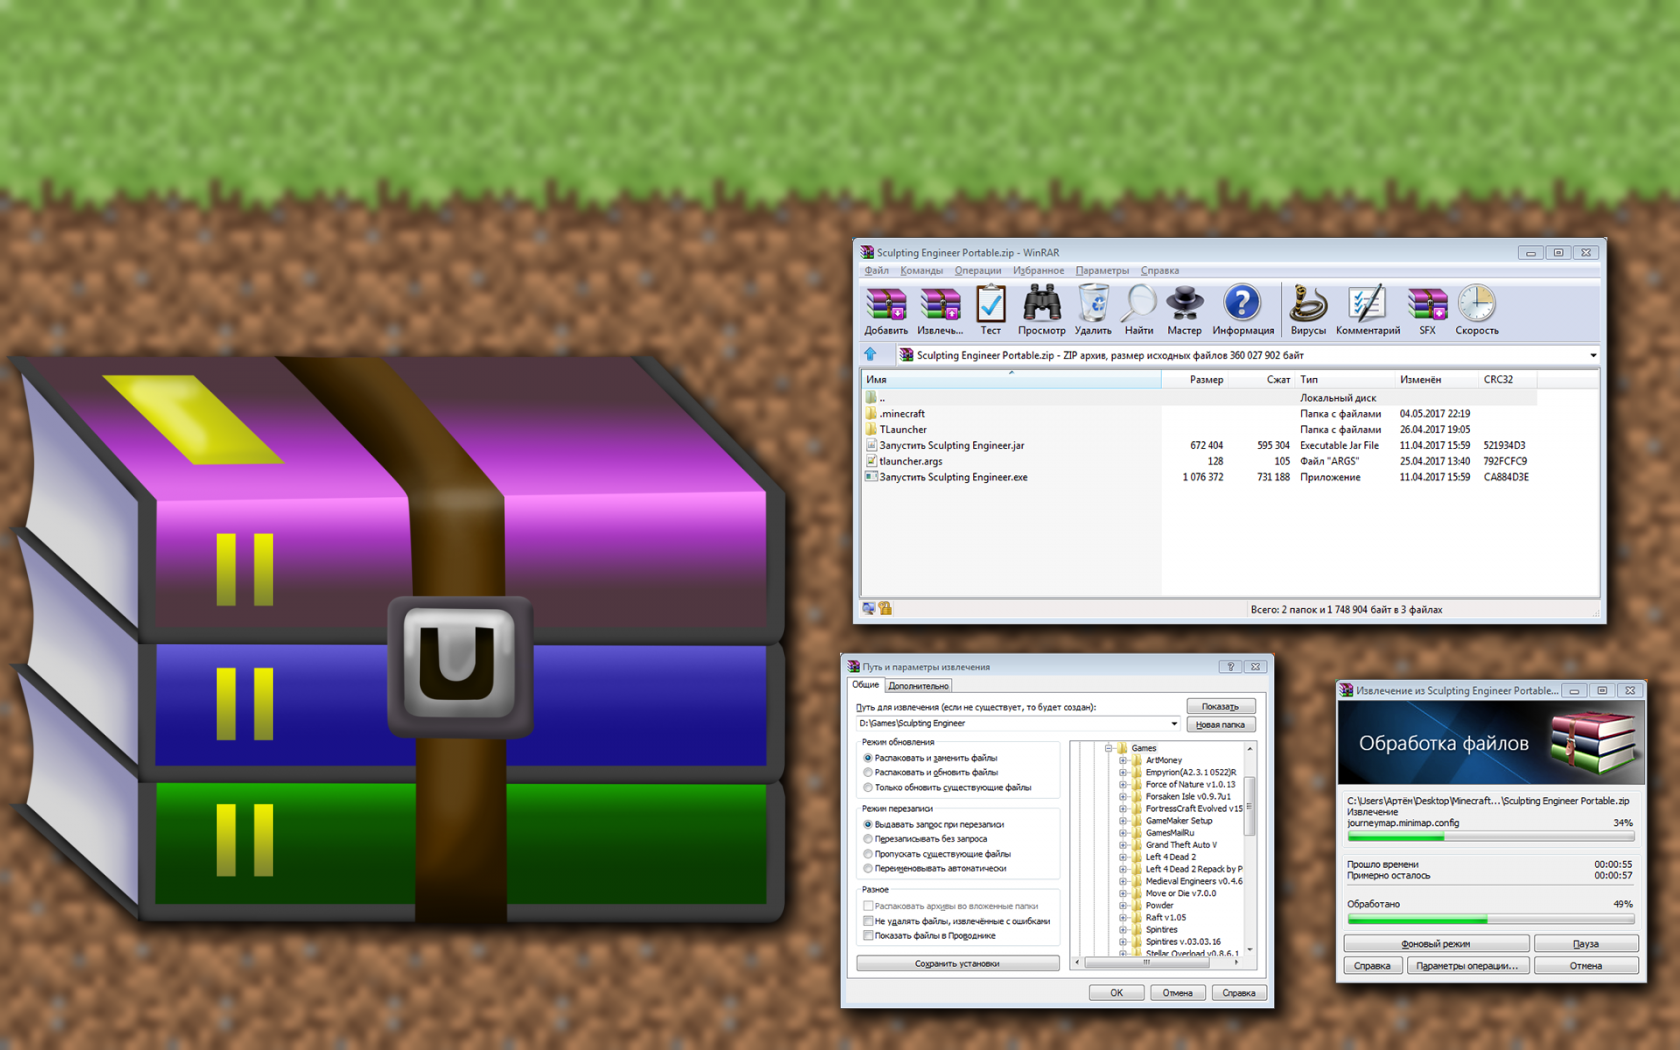Click Параметры операции... button
Viewport: 1680px width, 1050px height.
pos(1467,966)
